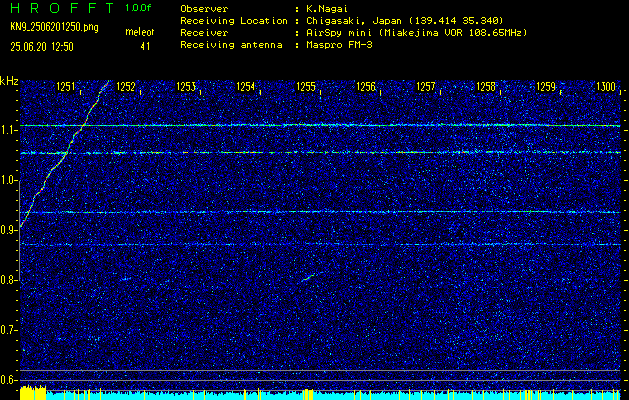
Task: Click the 1259 time marker
Action: pyautogui.click(x=546, y=87)
